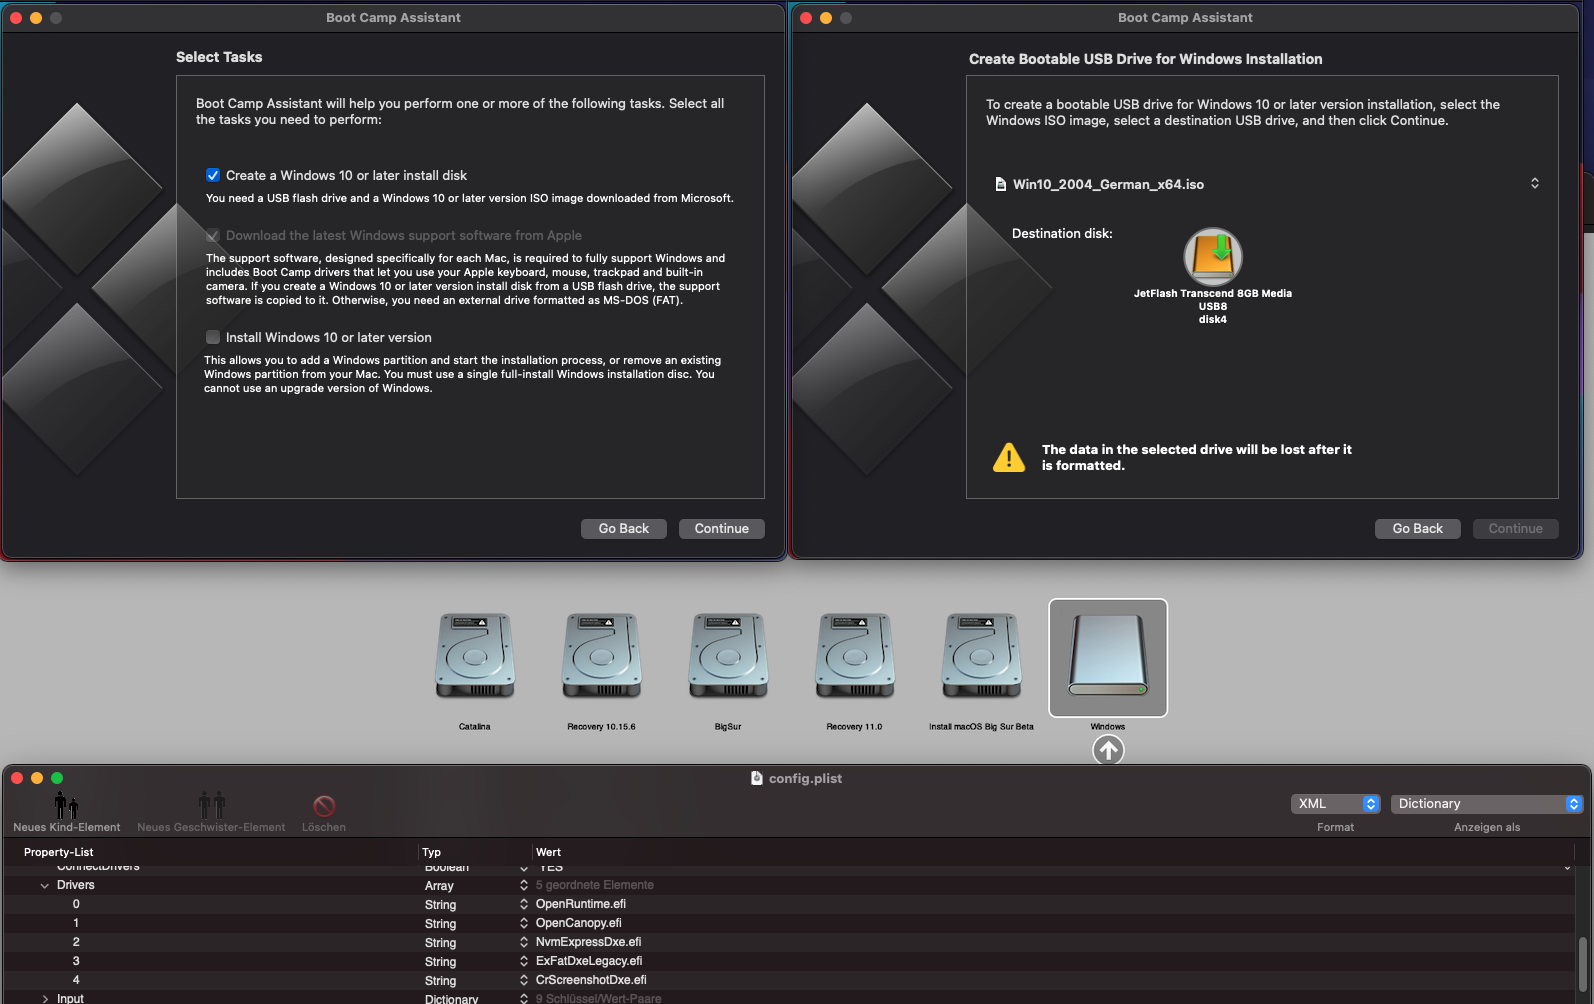
Task: Enable Install Windows 10 or later version
Action: [x=213, y=337]
